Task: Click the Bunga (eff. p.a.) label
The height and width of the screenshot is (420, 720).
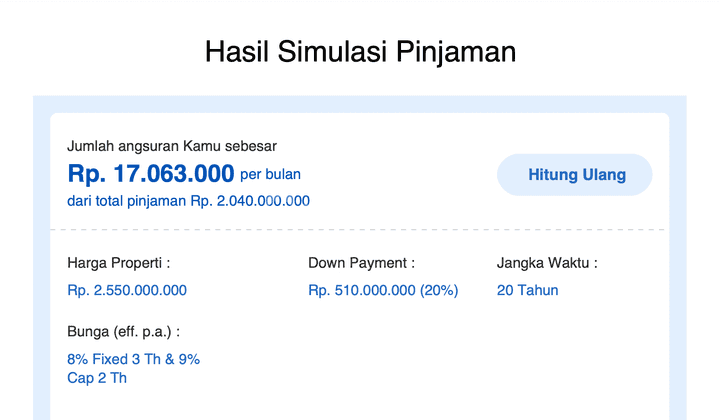Action: 124,332
